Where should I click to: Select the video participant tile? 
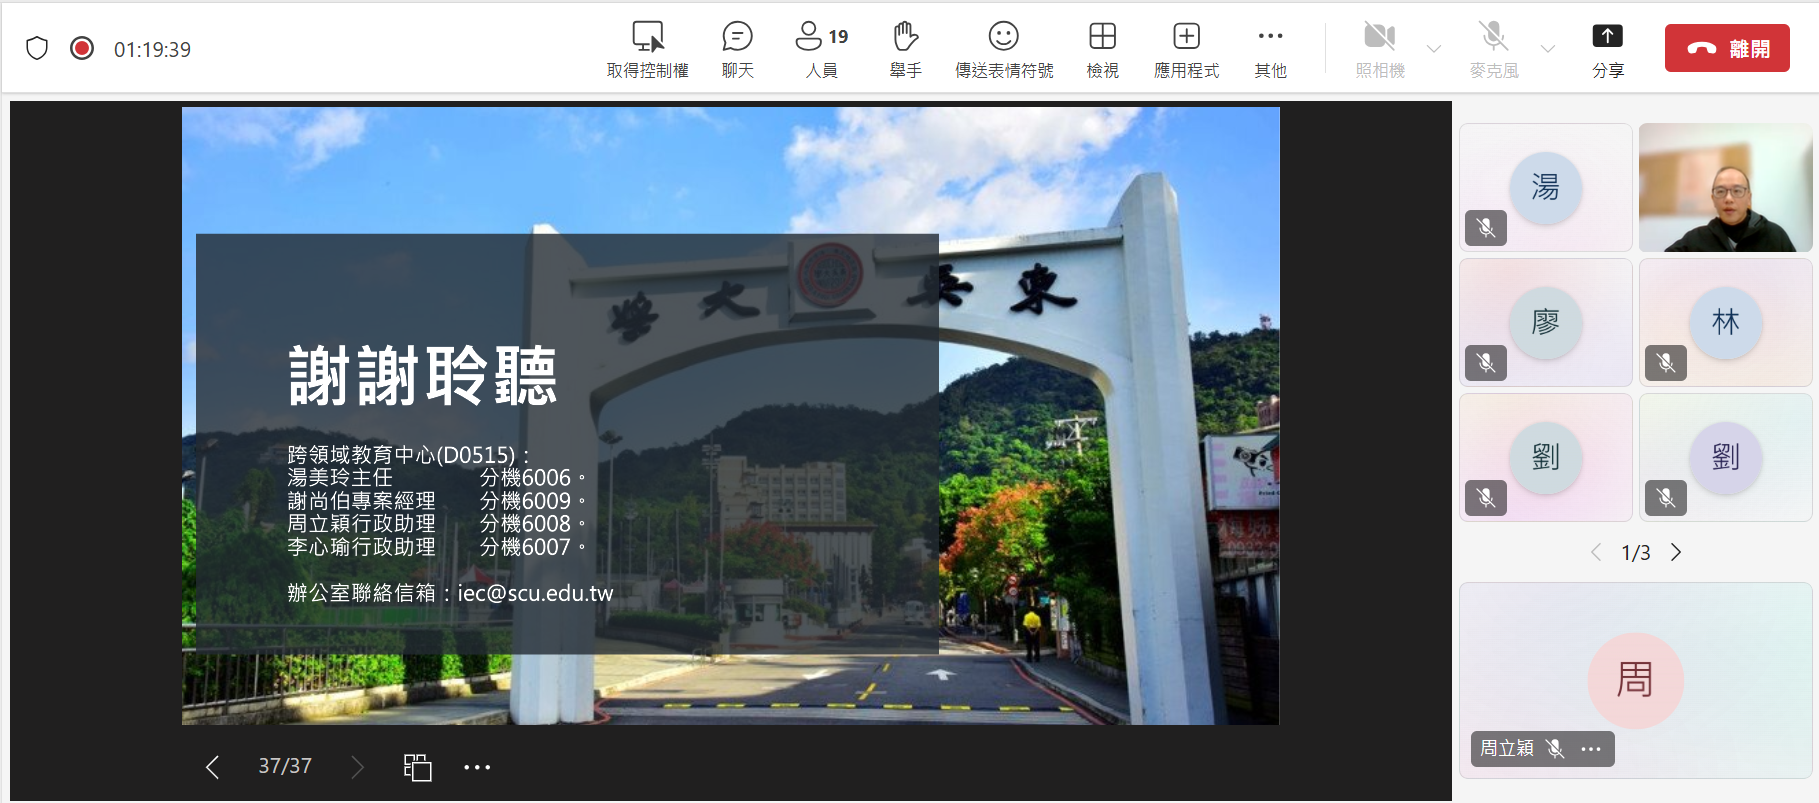point(1726,187)
